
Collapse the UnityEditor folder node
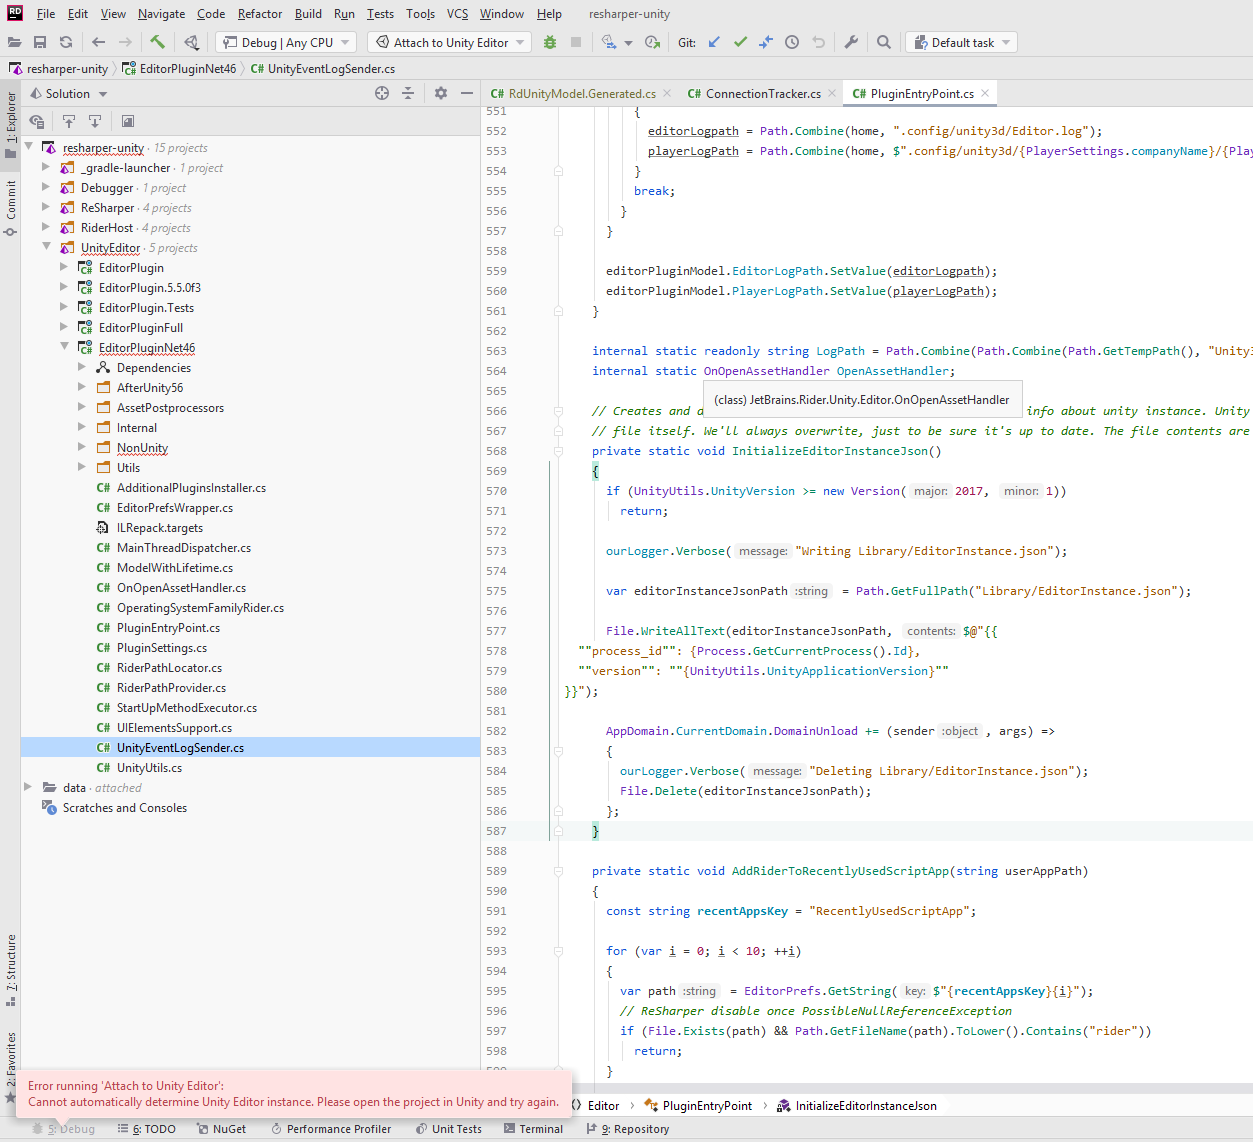[46, 248]
